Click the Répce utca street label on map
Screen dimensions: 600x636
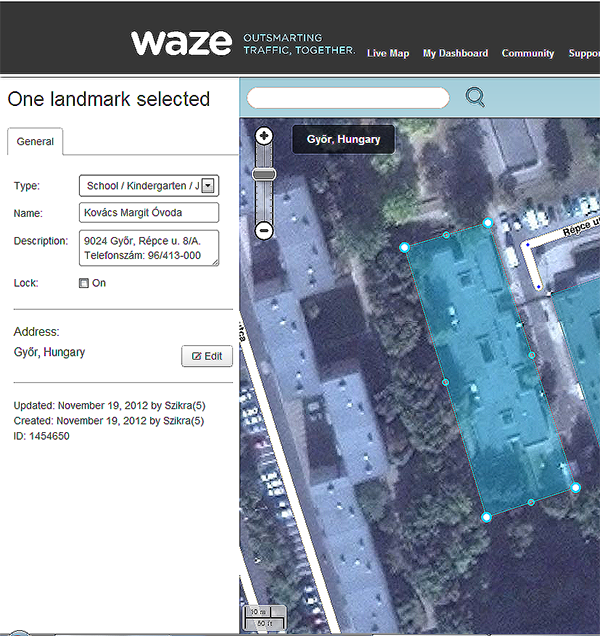coord(581,227)
